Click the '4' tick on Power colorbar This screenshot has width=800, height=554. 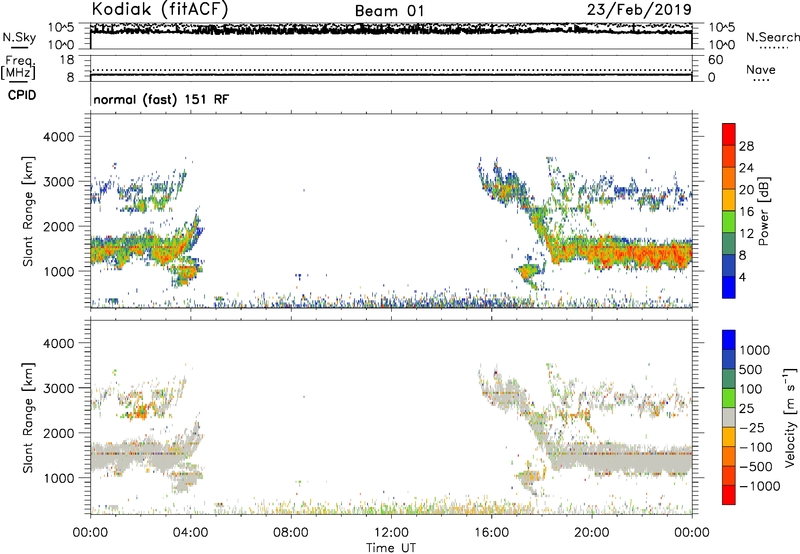743,278
